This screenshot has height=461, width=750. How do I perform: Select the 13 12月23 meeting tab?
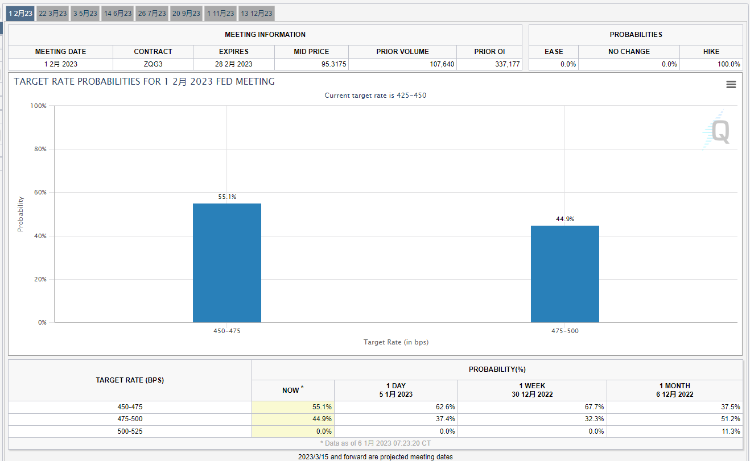coord(255,13)
